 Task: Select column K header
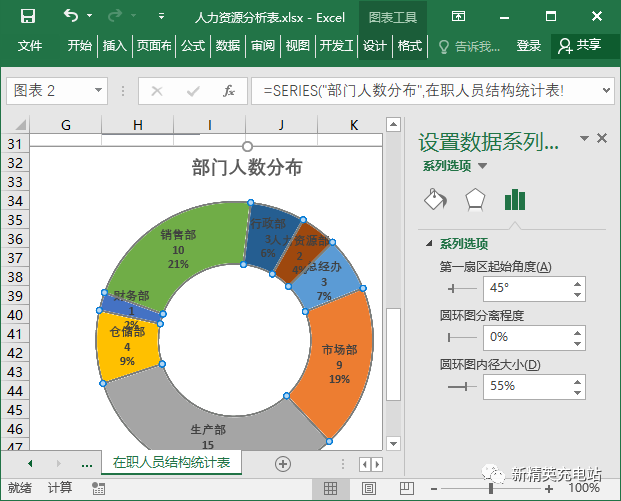pos(354,125)
